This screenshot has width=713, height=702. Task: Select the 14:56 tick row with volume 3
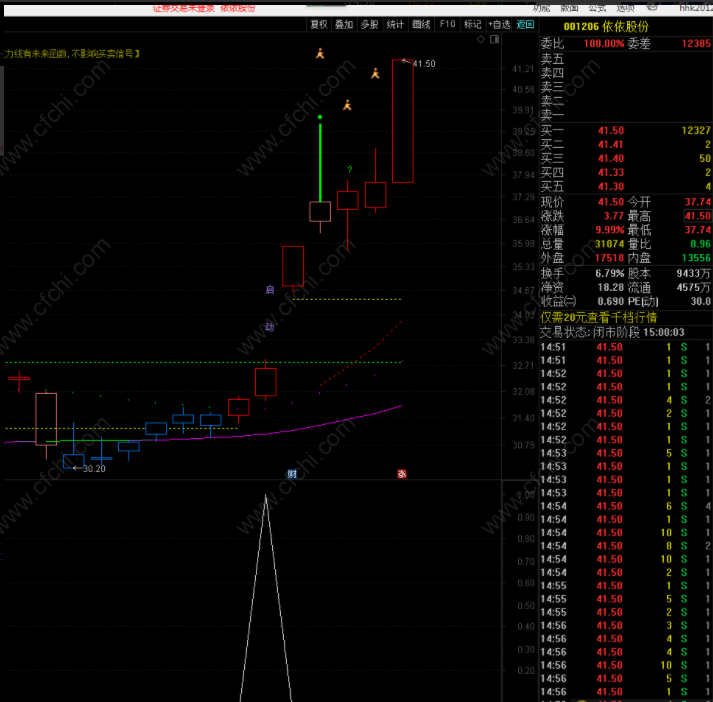(x=626, y=626)
